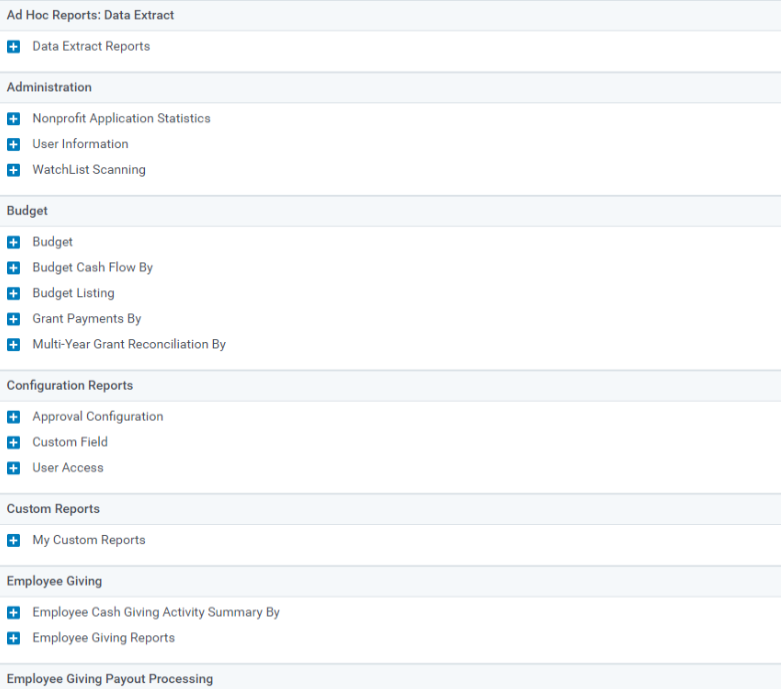This screenshot has height=689, width=781.
Task: Open the WatchList Scanning report label
Action: [x=89, y=170]
